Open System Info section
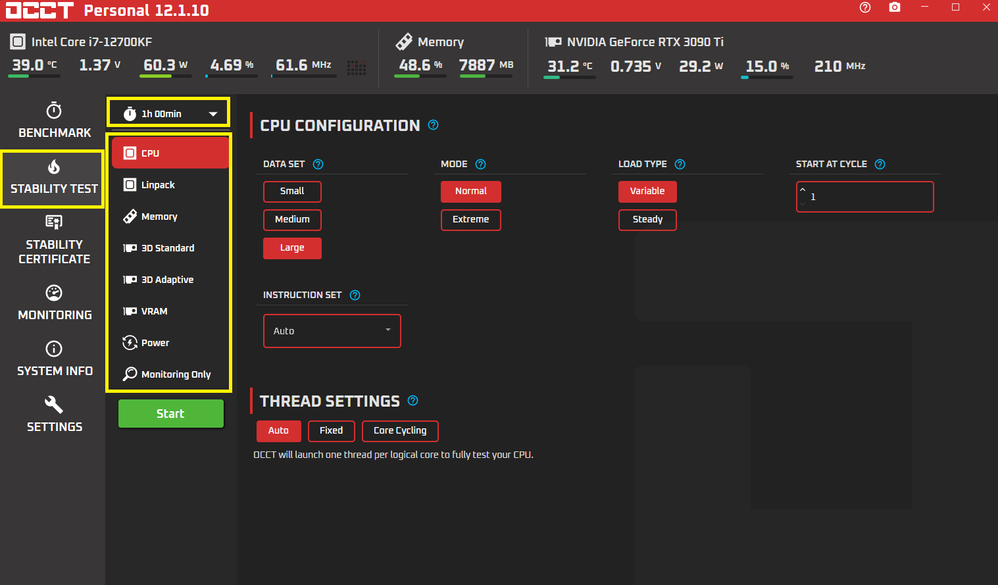The image size is (998, 585). point(54,359)
